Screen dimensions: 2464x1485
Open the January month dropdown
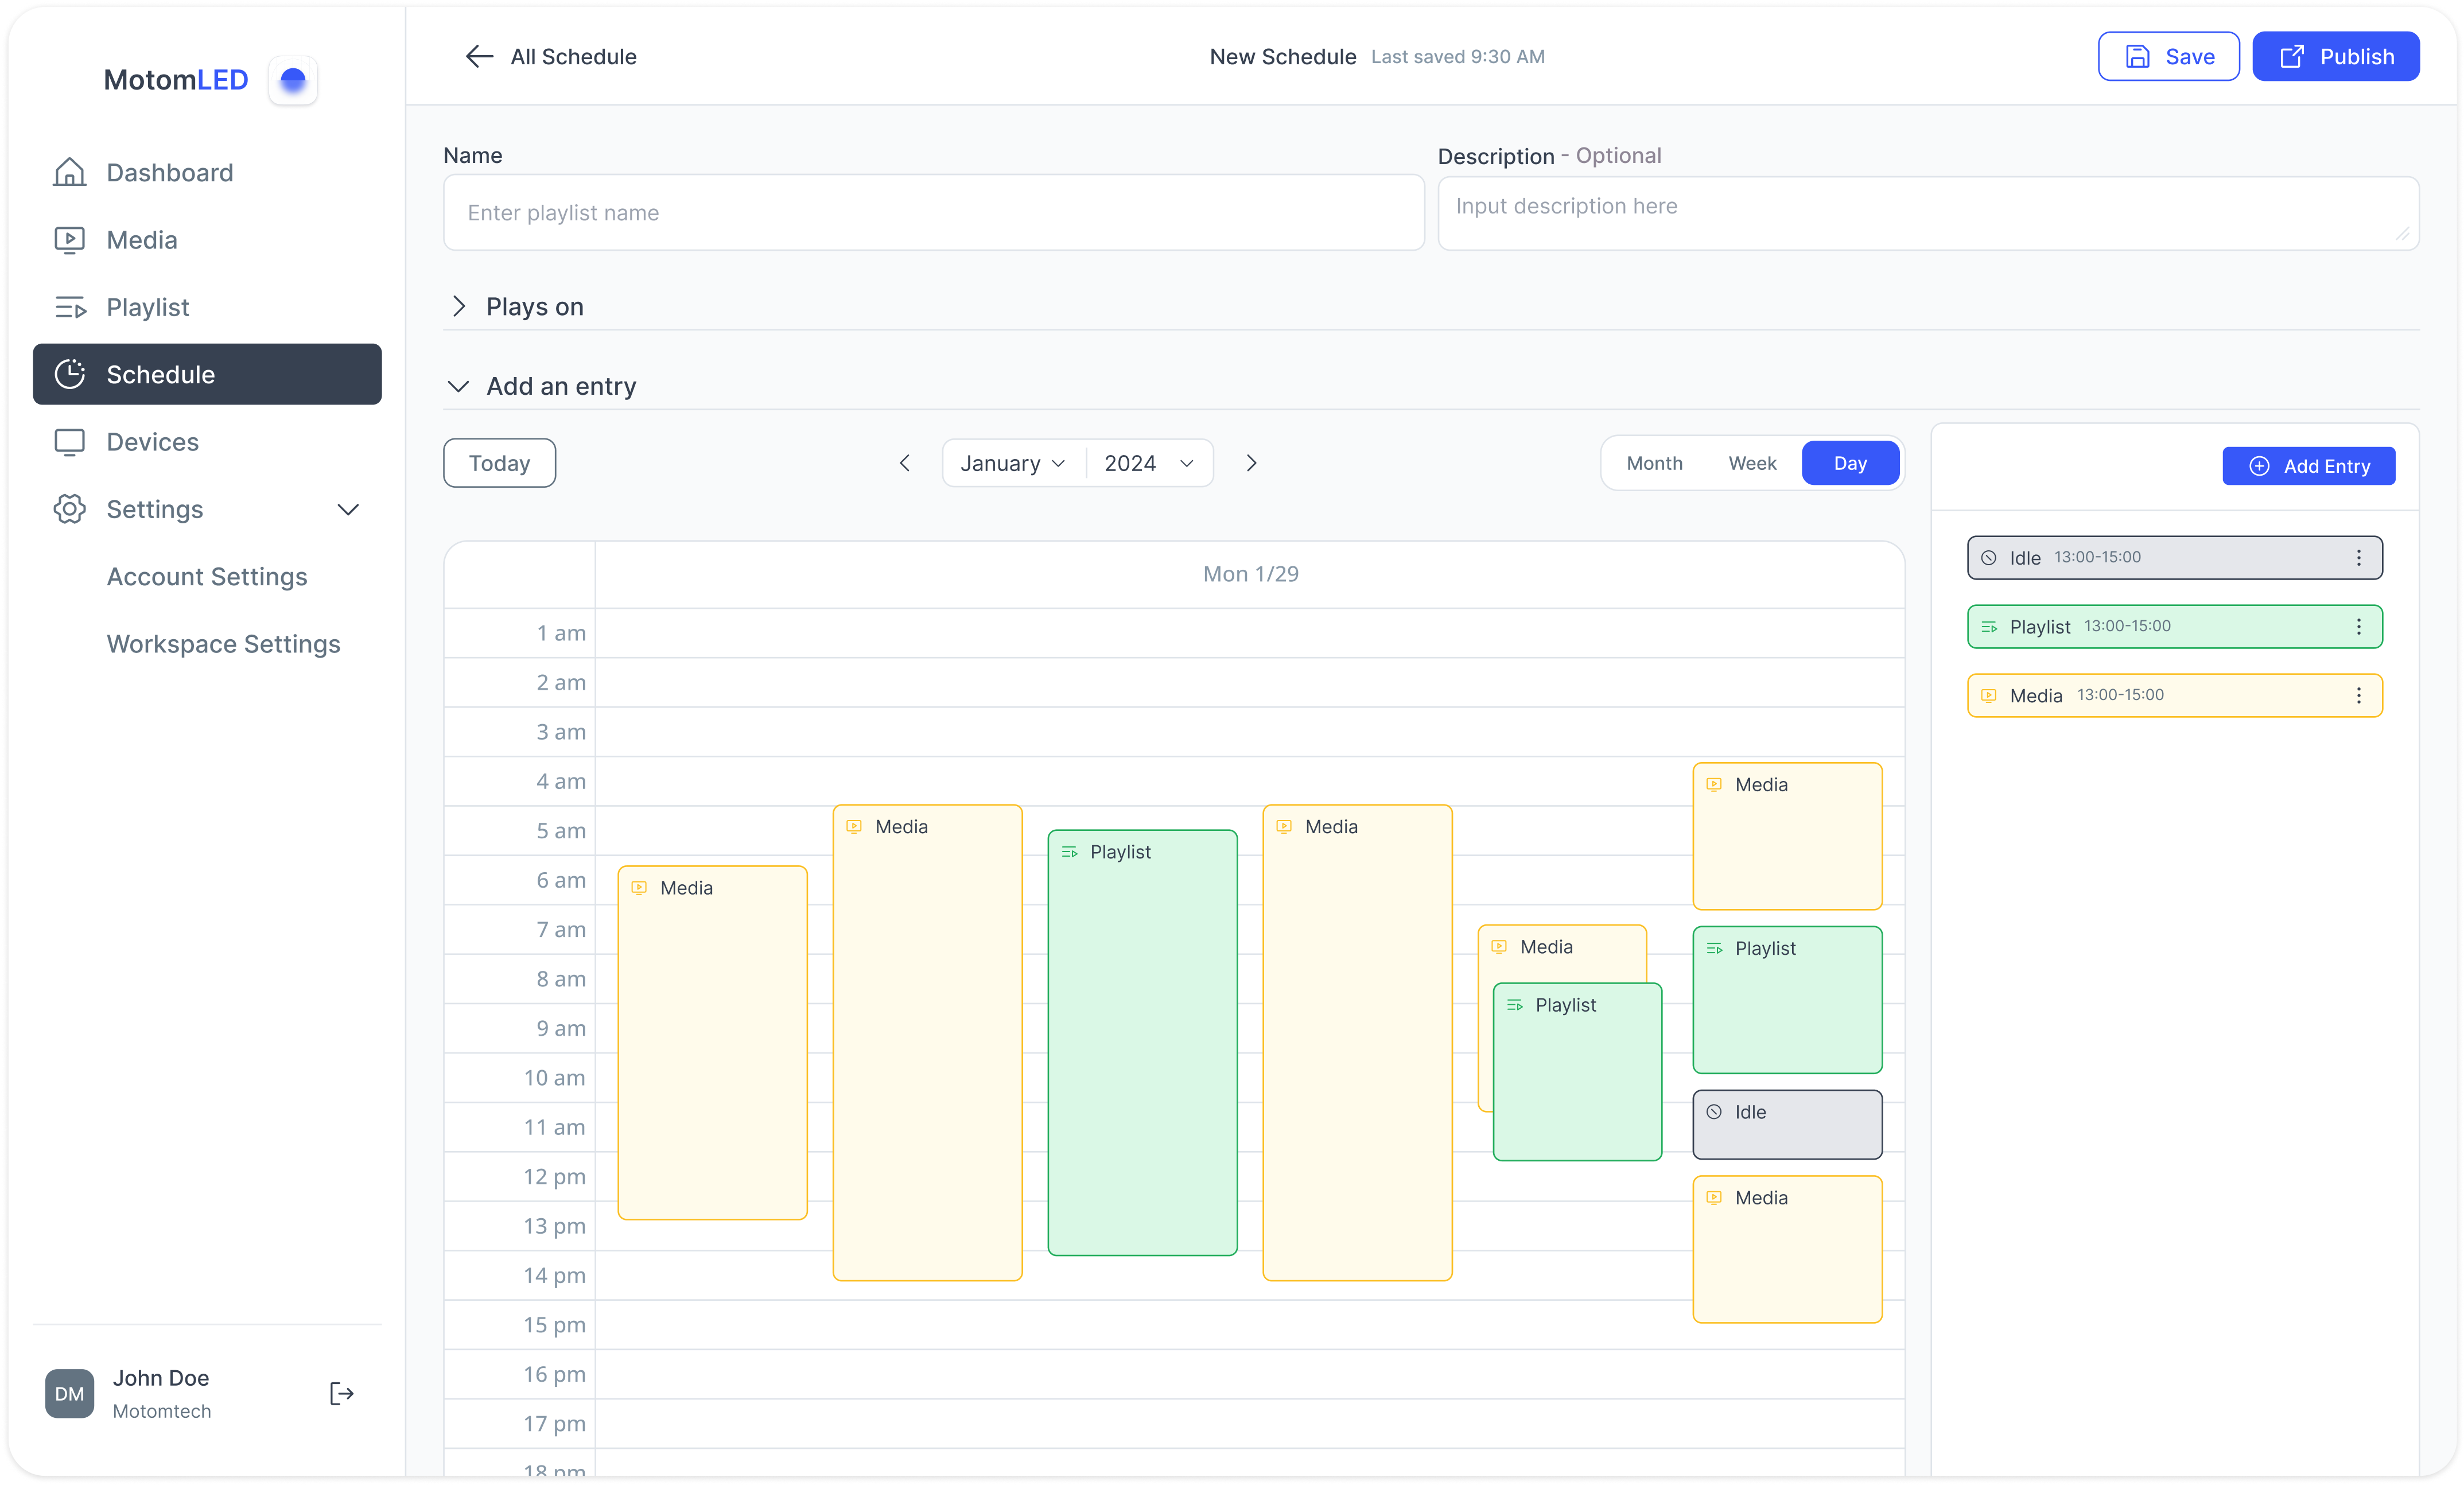pyautogui.click(x=1014, y=463)
